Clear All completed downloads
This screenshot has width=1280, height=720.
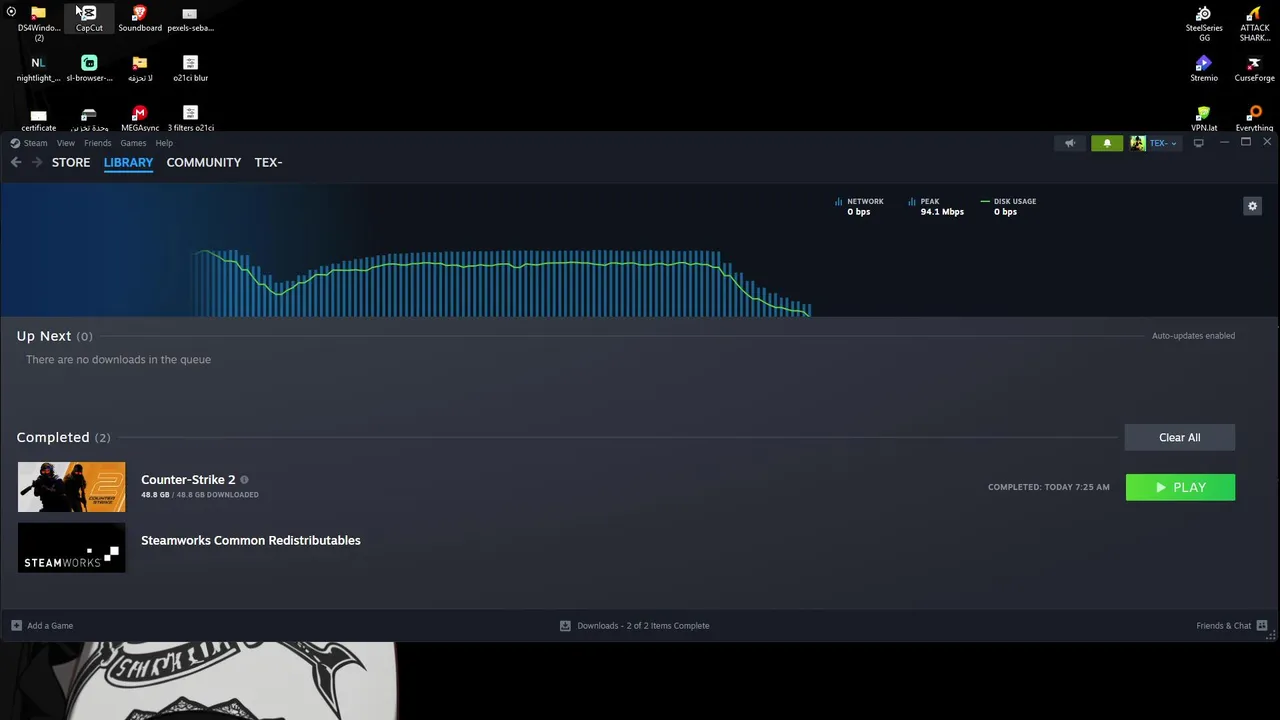tap(1180, 437)
